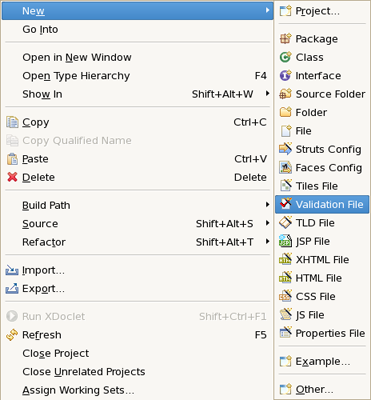This screenshot has height=400, width=371.
Task: Click the green Class icon
Action: tap(285, 57)
